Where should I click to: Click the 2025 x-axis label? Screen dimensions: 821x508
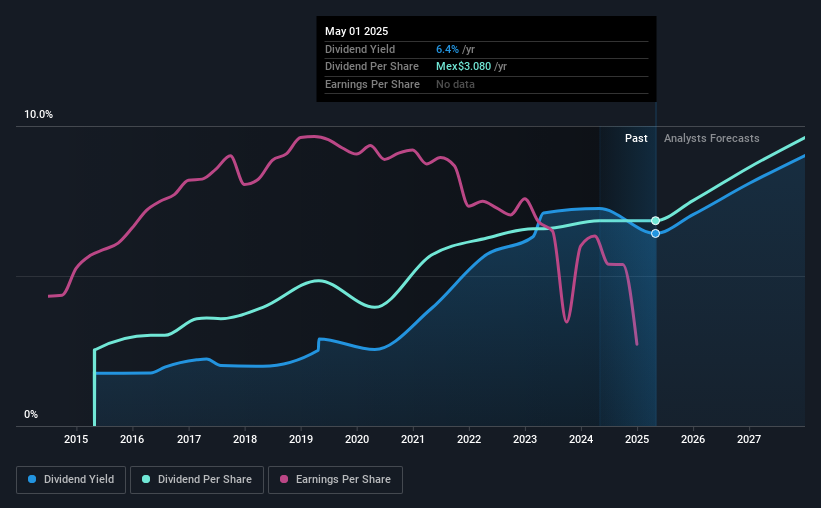(637, 439)
